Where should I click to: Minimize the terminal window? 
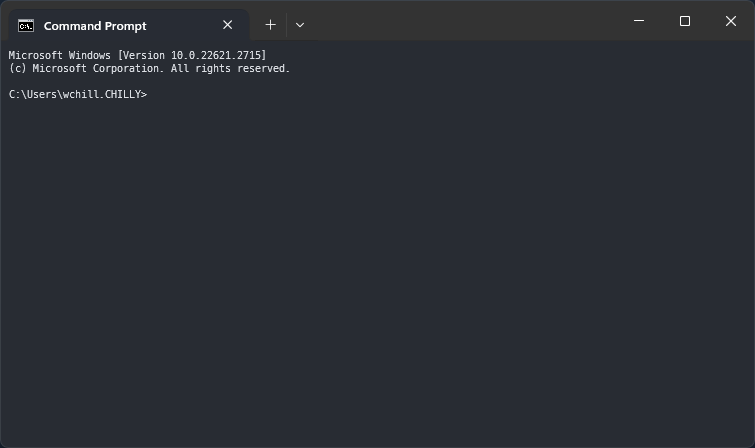point(639,21)
